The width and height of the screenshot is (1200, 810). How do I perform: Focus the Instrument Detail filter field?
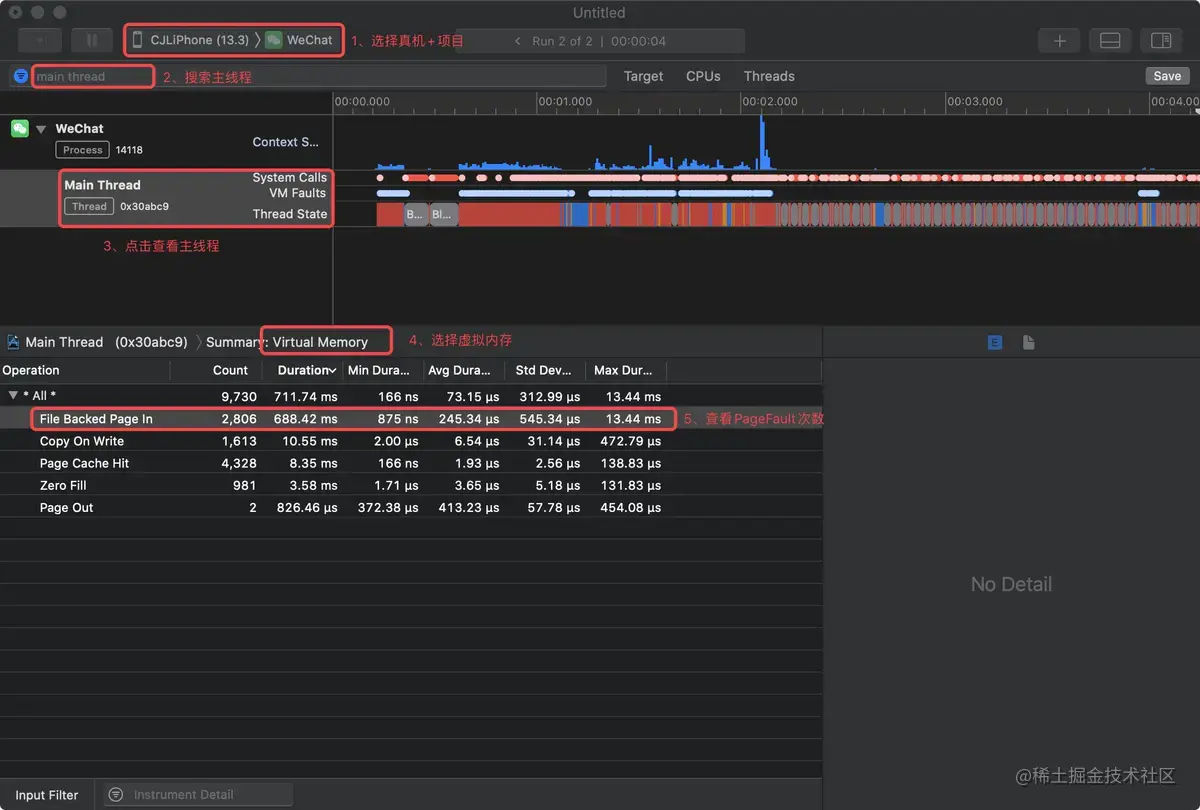coord(198,794)
